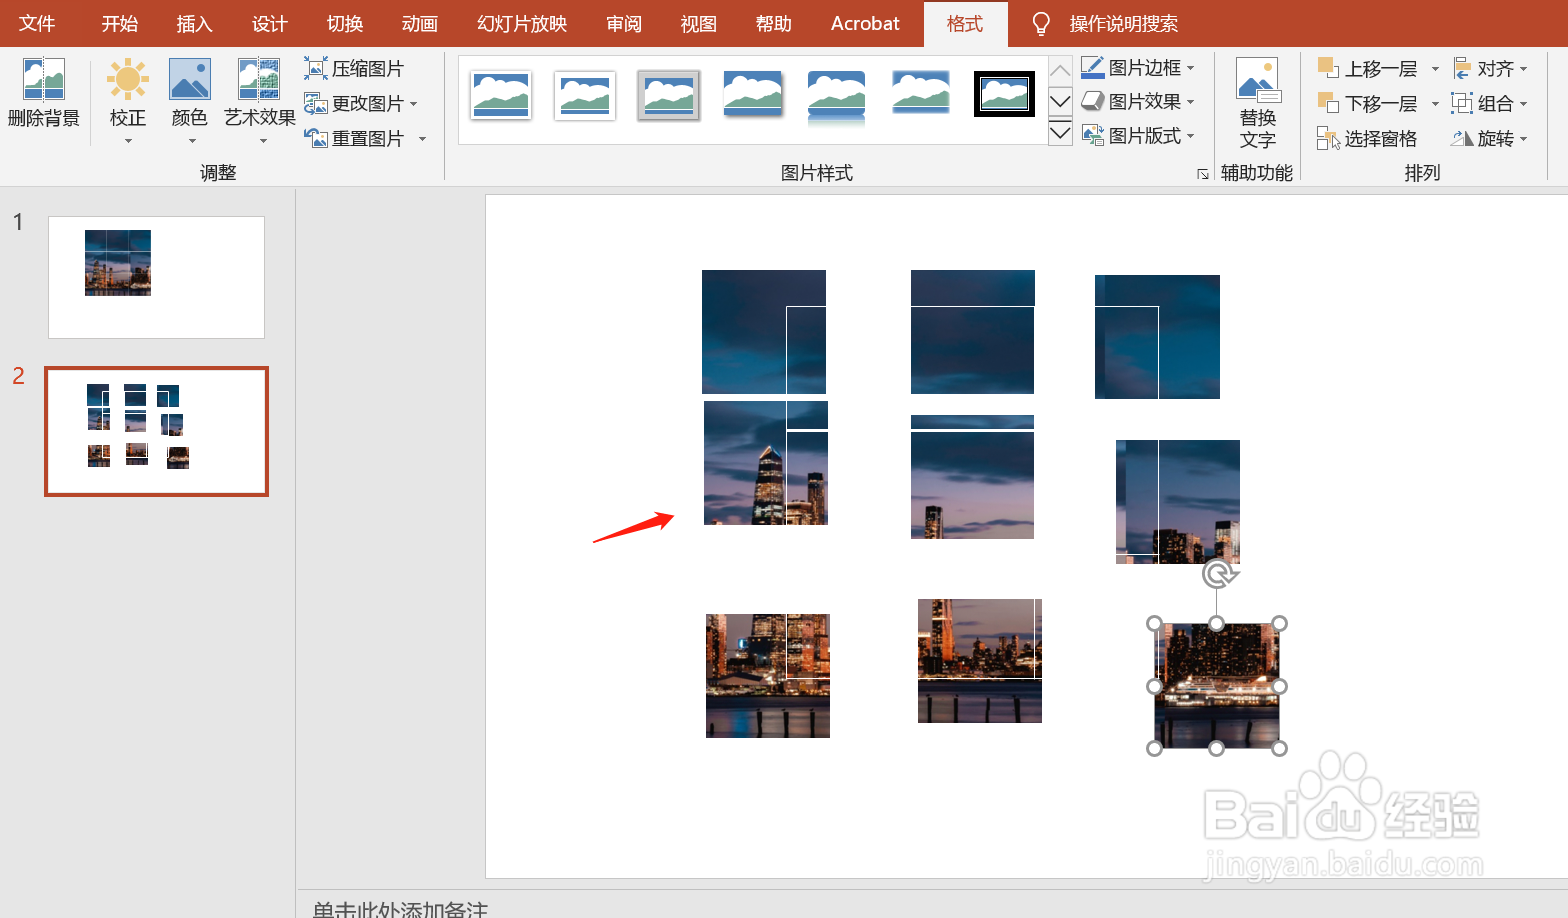Select the top-left sky image piece
The height and width of the screenshot is (918, 1568).
coord(764,332)
